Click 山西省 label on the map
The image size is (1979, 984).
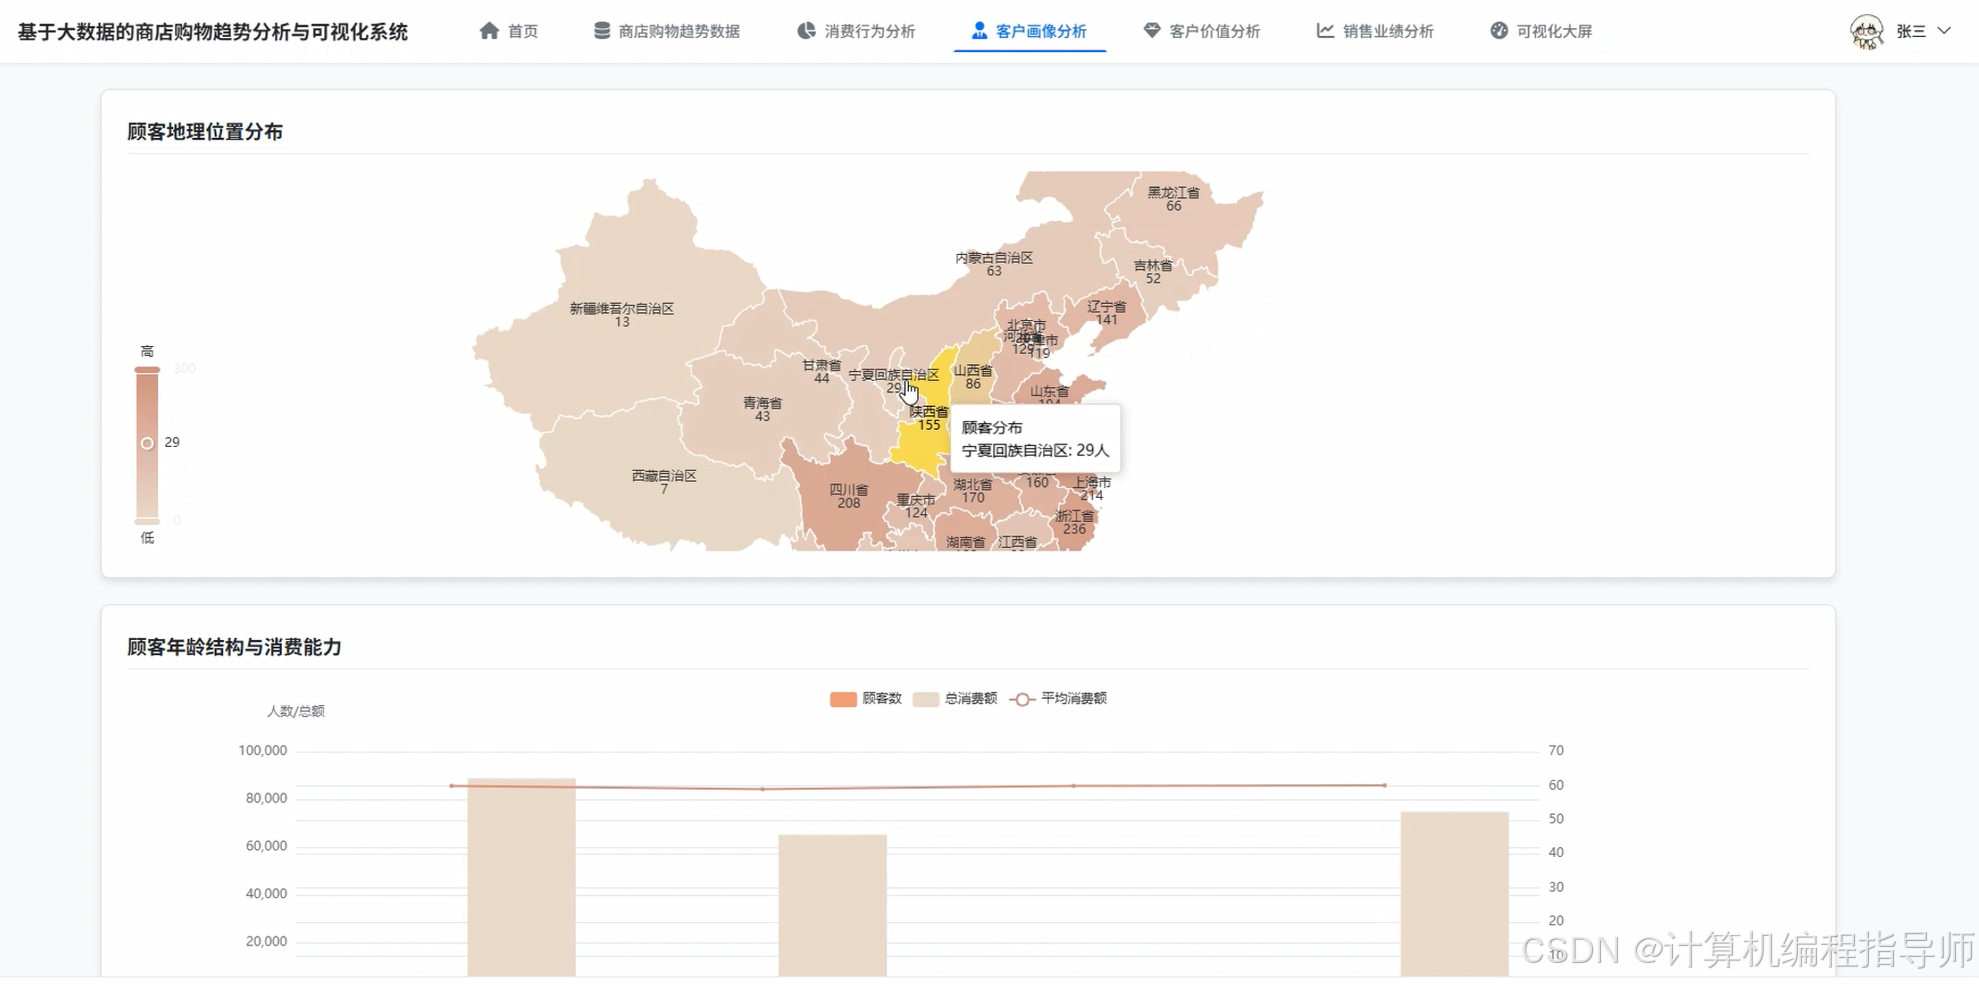point(973,377)
